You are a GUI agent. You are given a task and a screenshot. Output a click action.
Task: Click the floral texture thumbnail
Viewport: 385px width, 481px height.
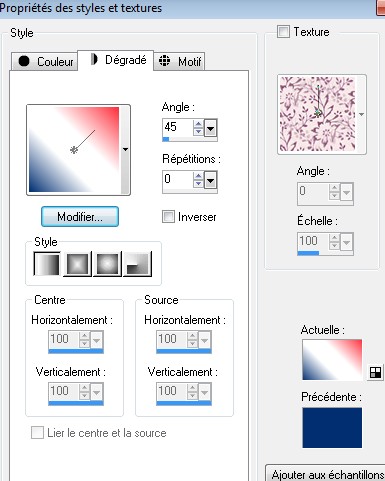pos(317,114)
